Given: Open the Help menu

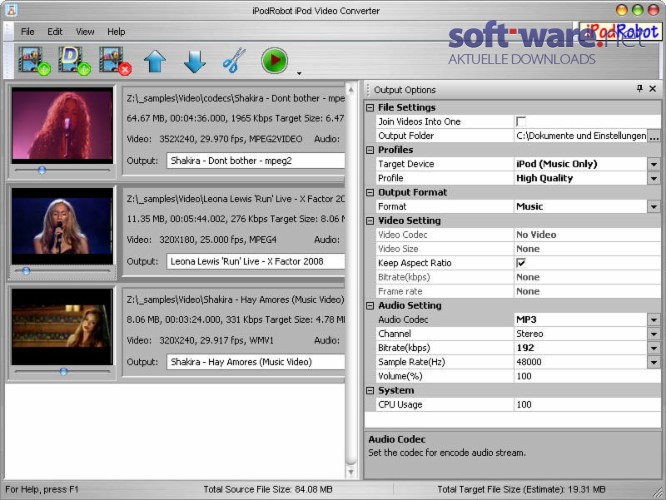Looking at the screenshot, I should click(x=116, y=32).
